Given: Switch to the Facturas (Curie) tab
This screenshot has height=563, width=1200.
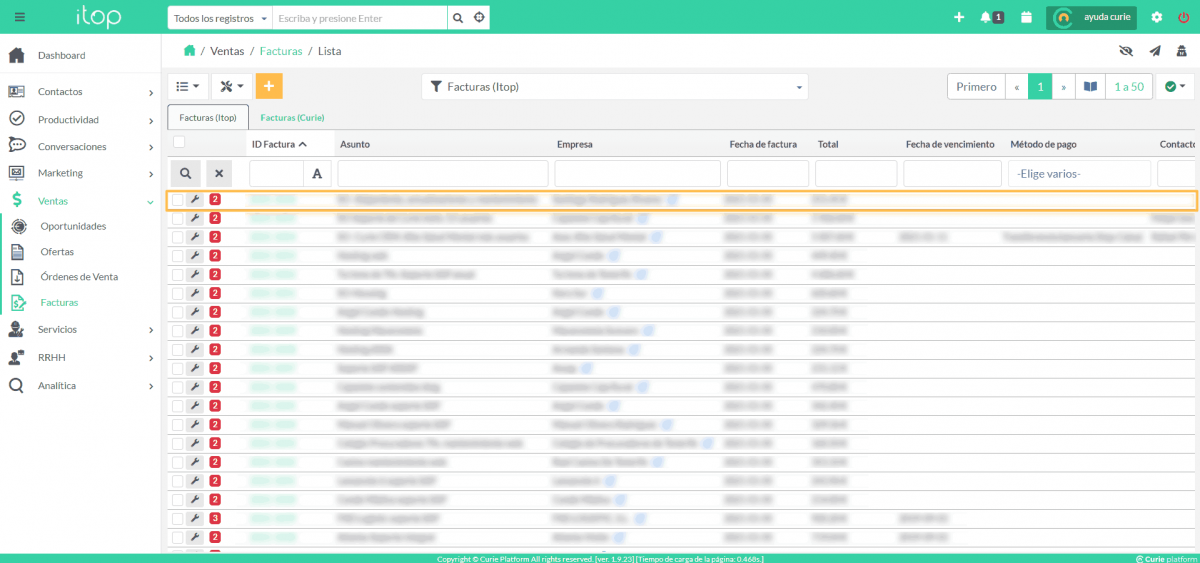Looking at the screenshot, I should (x=292, y=117).
